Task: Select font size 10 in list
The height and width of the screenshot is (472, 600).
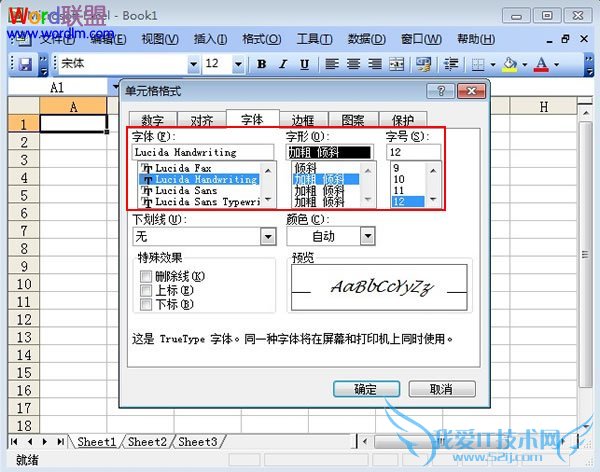Action: pyautogui.click(x=408, y=179)
